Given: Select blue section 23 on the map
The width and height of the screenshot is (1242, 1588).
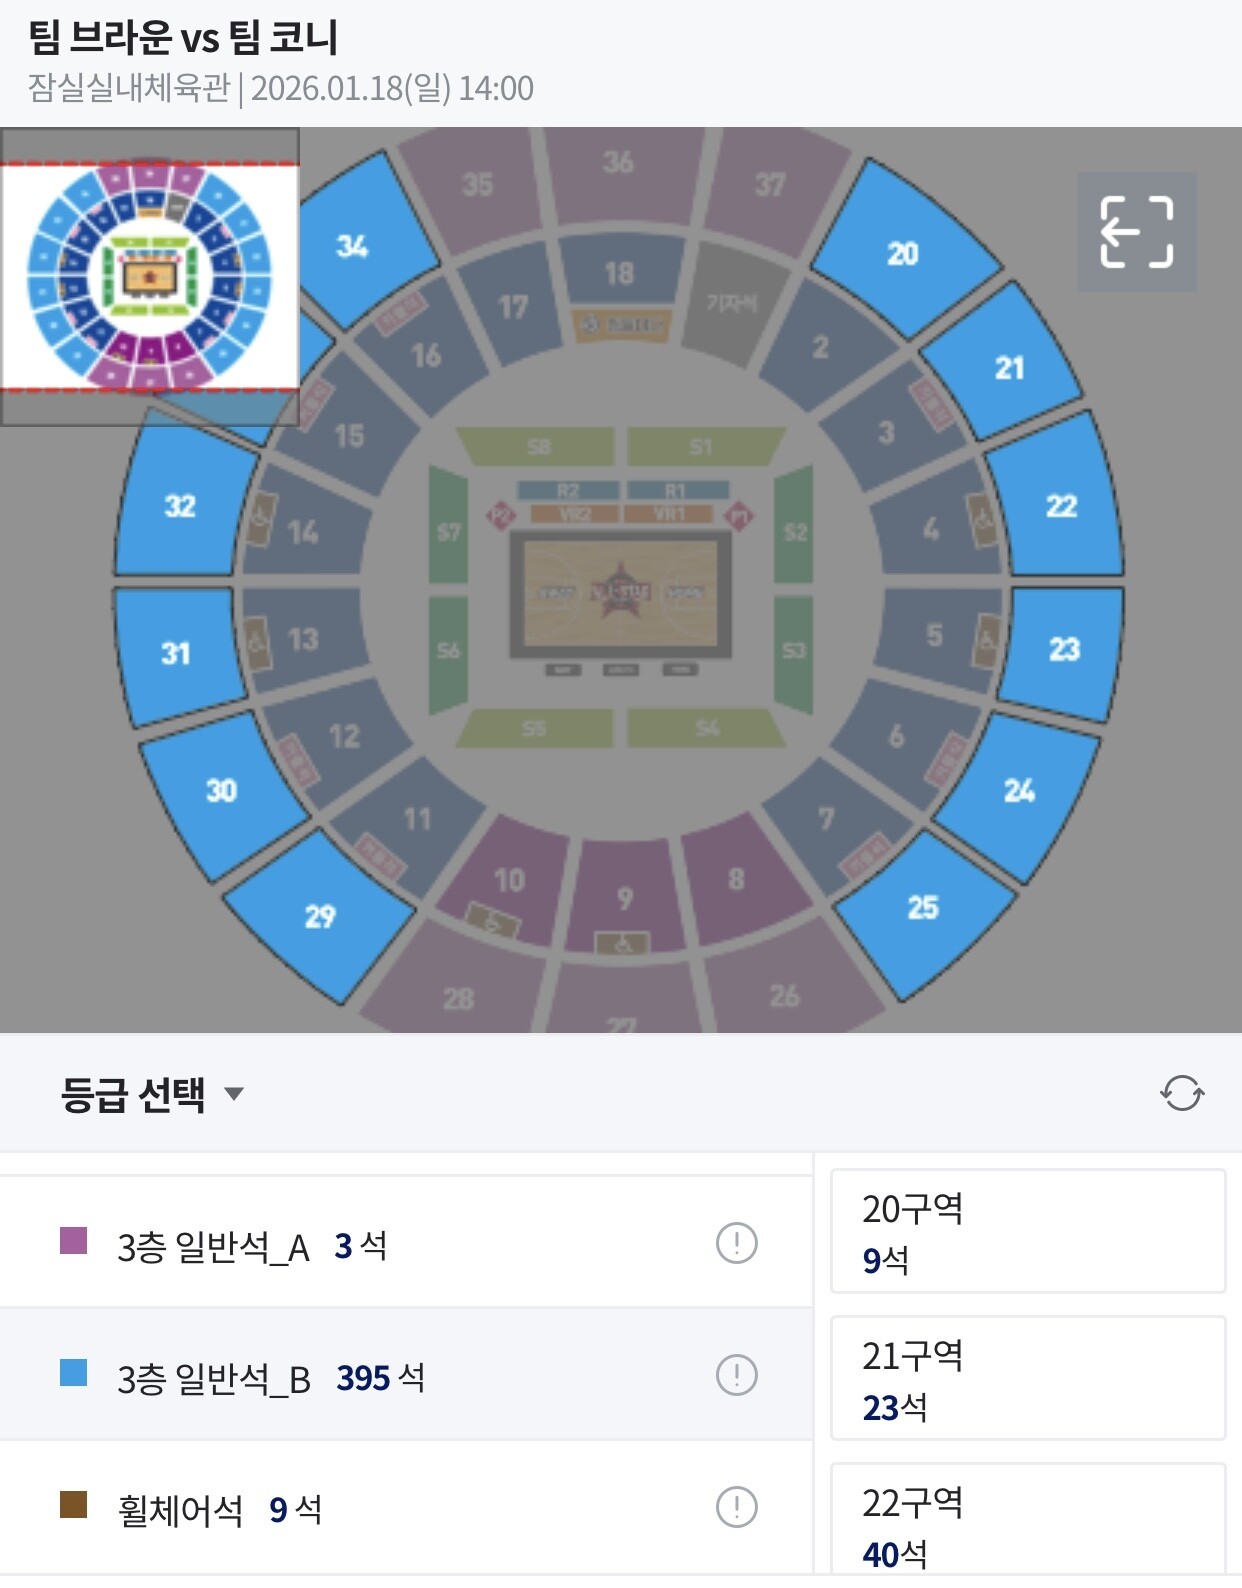Looking at the screenshot, I should (1064, 650).
